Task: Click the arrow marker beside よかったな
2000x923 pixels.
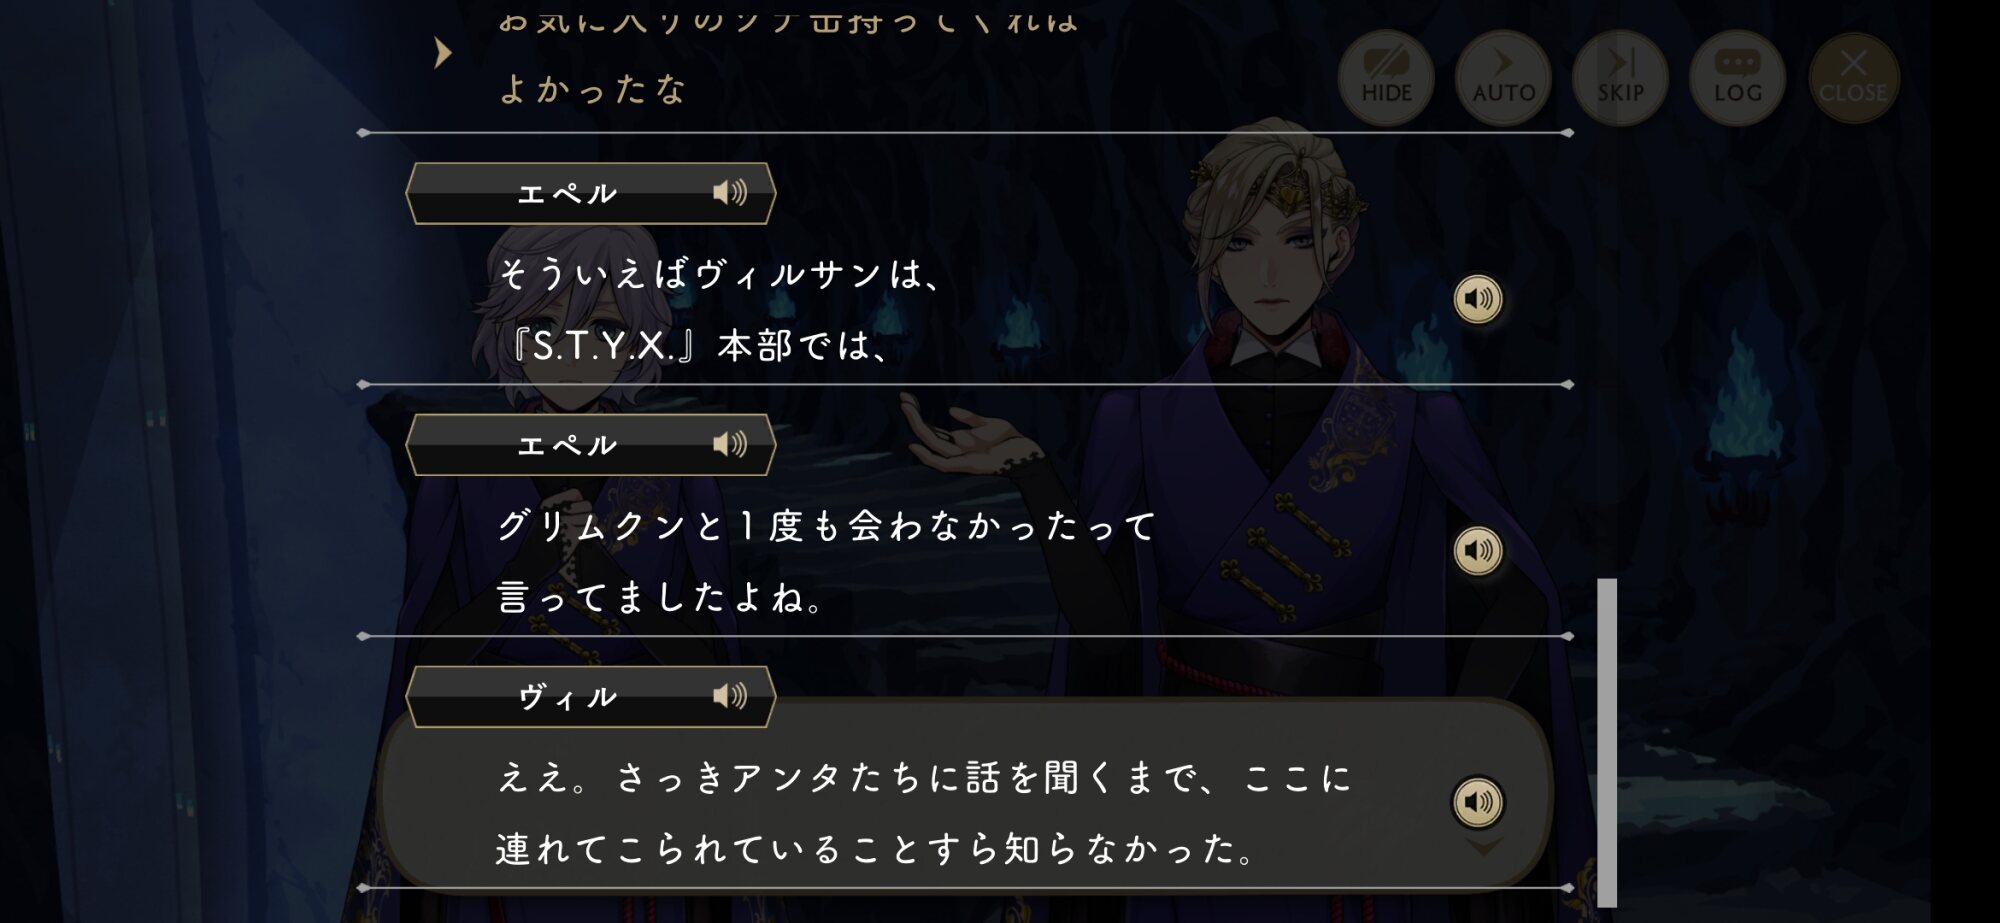Action: point(443,53)
